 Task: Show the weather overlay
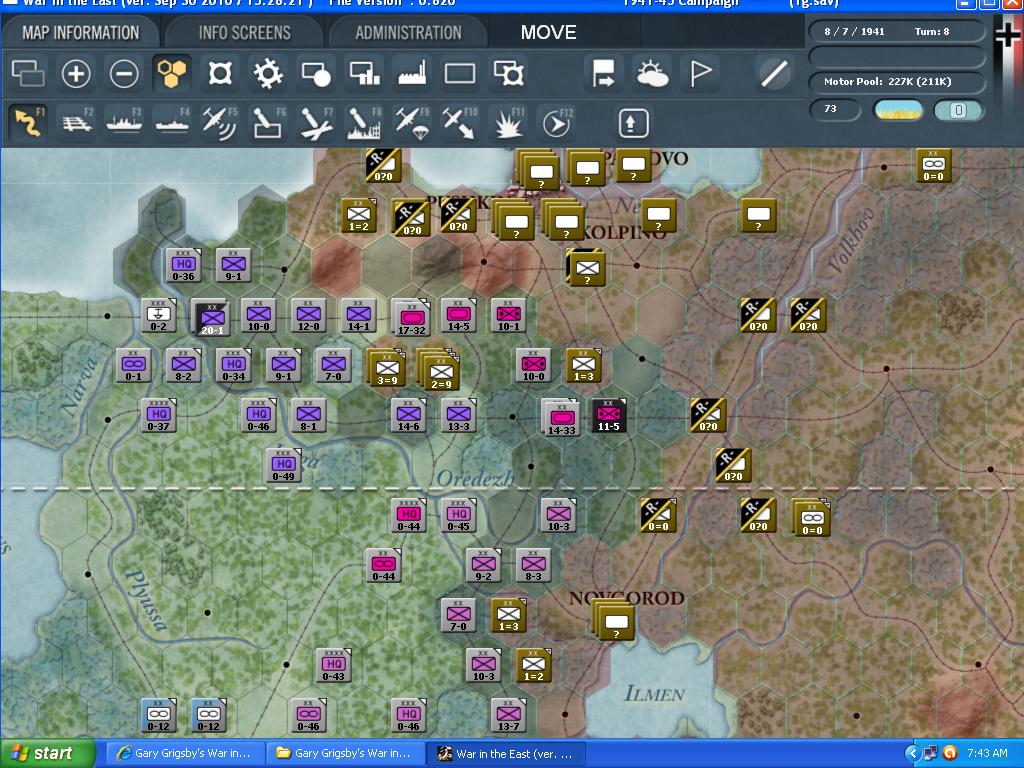[652, 73]
